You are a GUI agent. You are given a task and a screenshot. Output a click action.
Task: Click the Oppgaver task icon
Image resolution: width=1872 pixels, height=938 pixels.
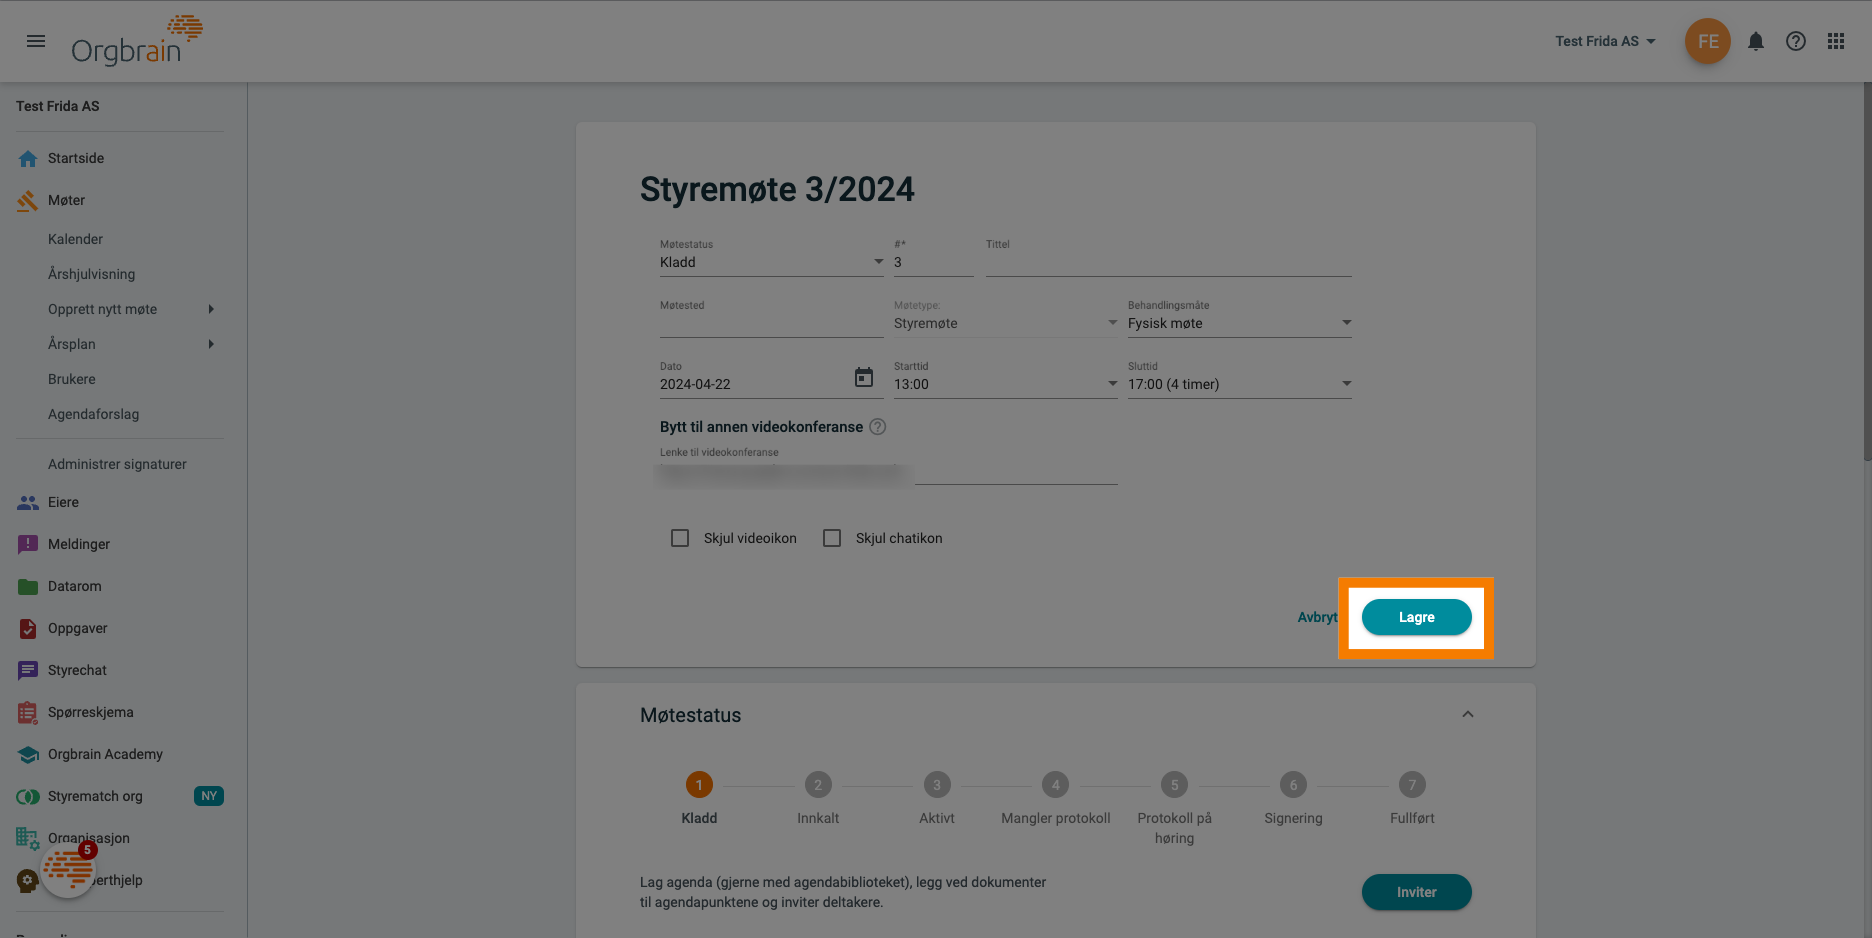pos(28,628)
